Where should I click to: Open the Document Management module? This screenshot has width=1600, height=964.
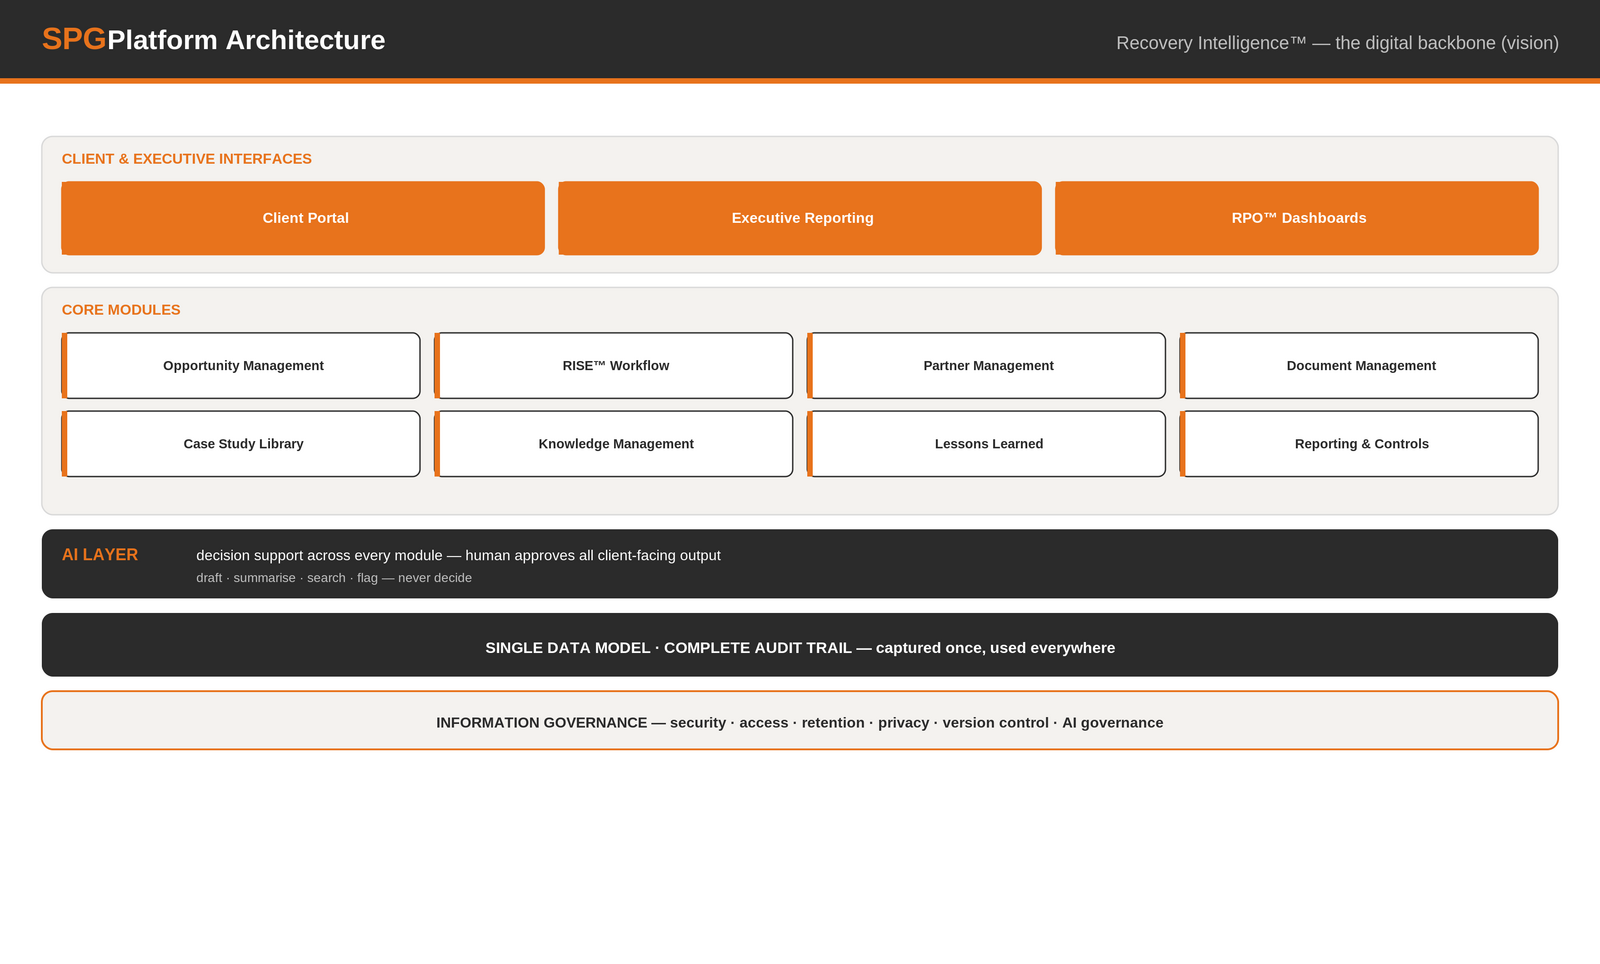1359,366
